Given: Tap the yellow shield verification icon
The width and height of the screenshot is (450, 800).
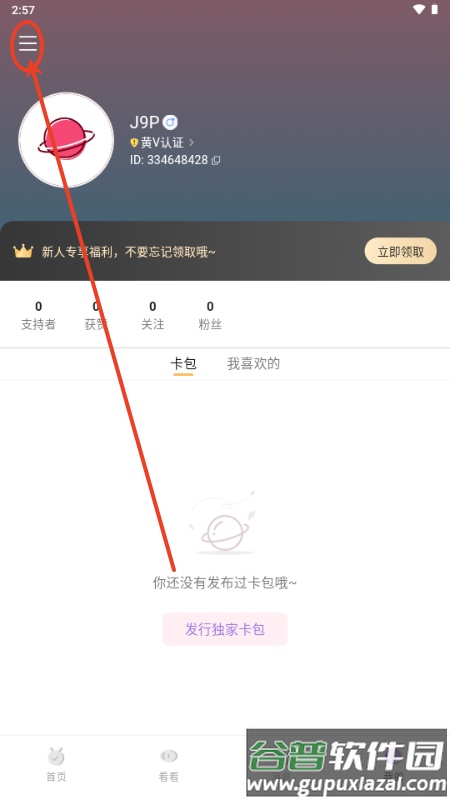Looking at the screenshot, I should coord(134,143).
